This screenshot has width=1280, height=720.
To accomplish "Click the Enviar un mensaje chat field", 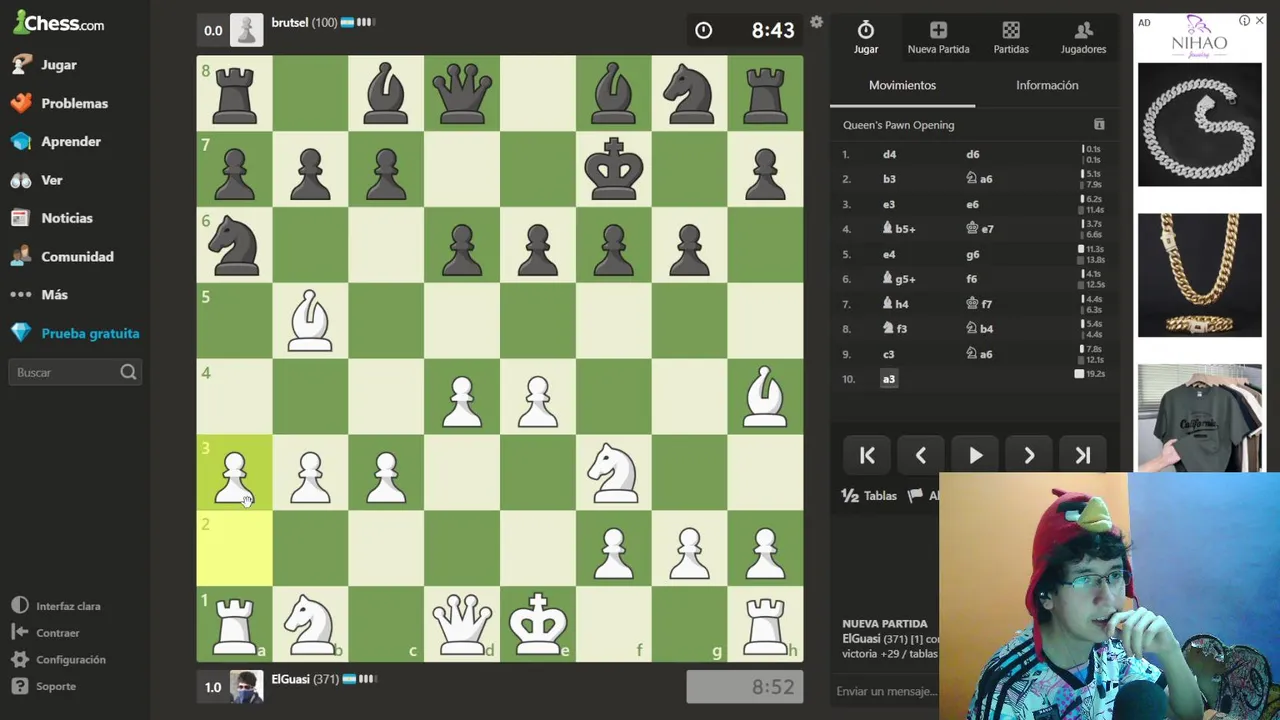I will (886, 691).
